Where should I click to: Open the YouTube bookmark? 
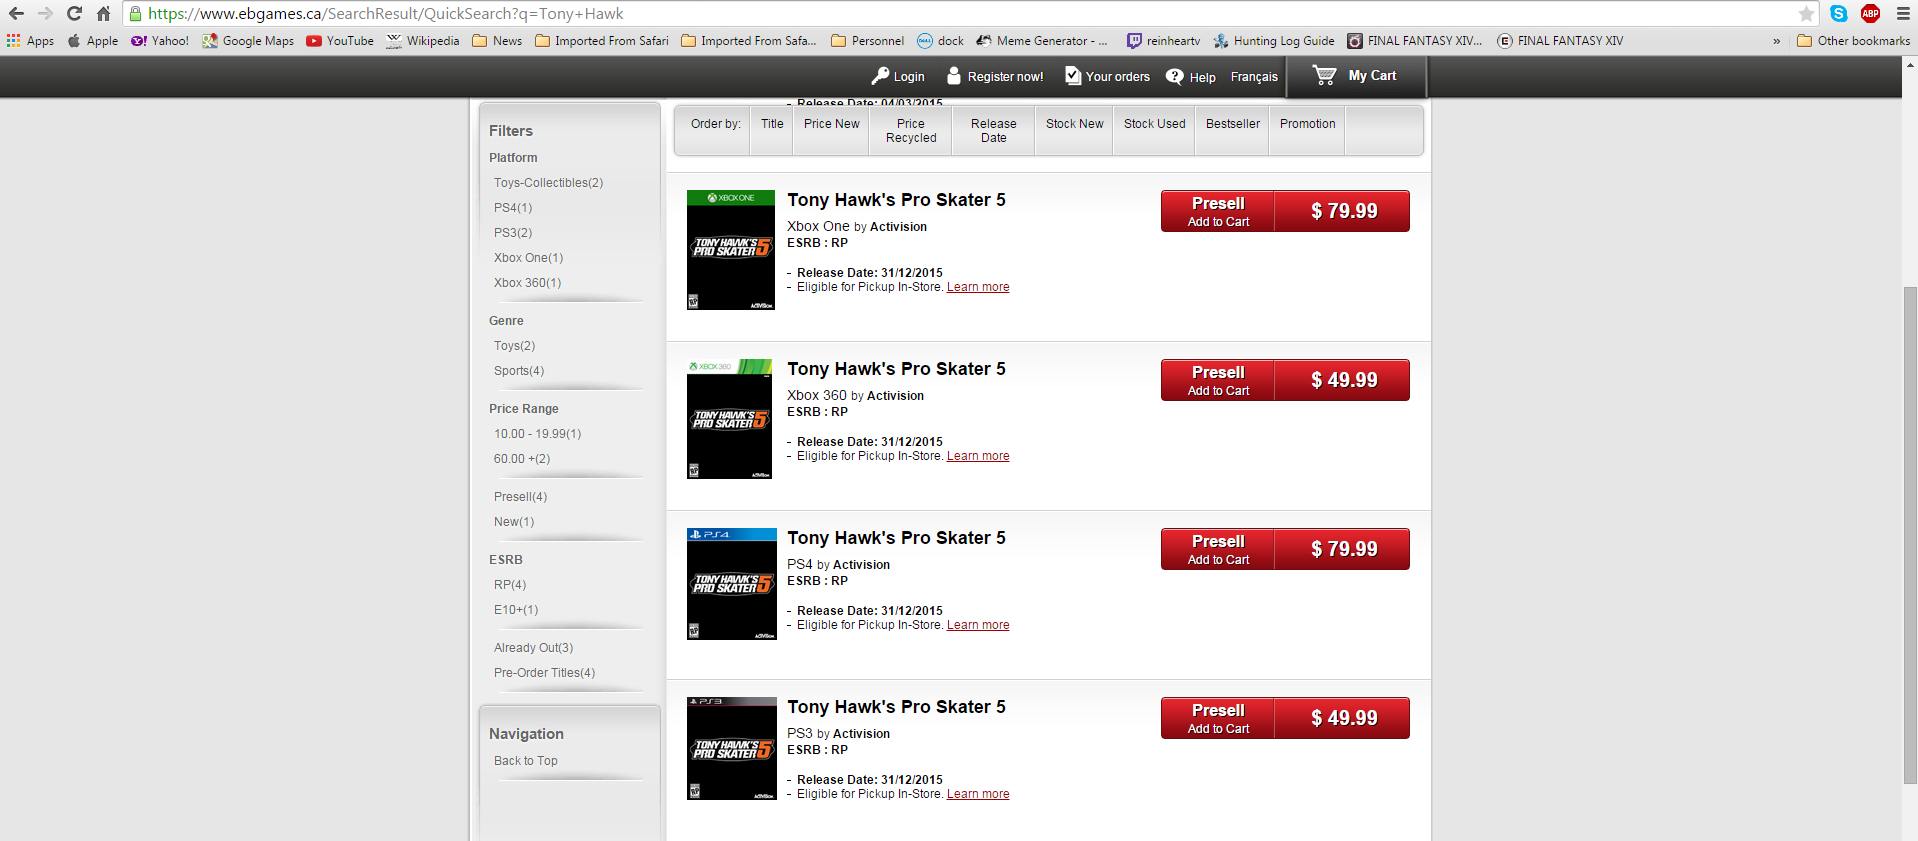coord(340,41)
